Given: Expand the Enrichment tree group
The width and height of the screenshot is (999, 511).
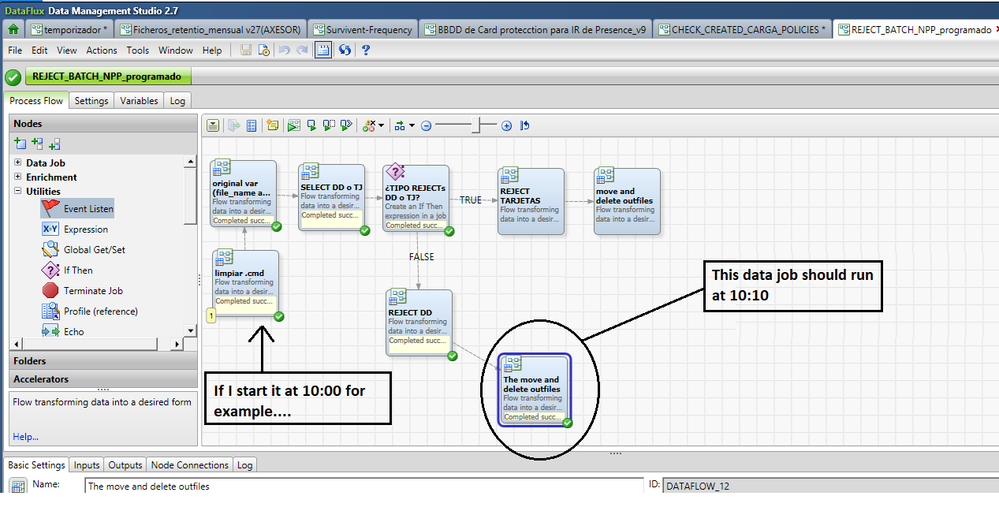Looking at the screenshot, I should pyautogui.click(x=18, y=177).
